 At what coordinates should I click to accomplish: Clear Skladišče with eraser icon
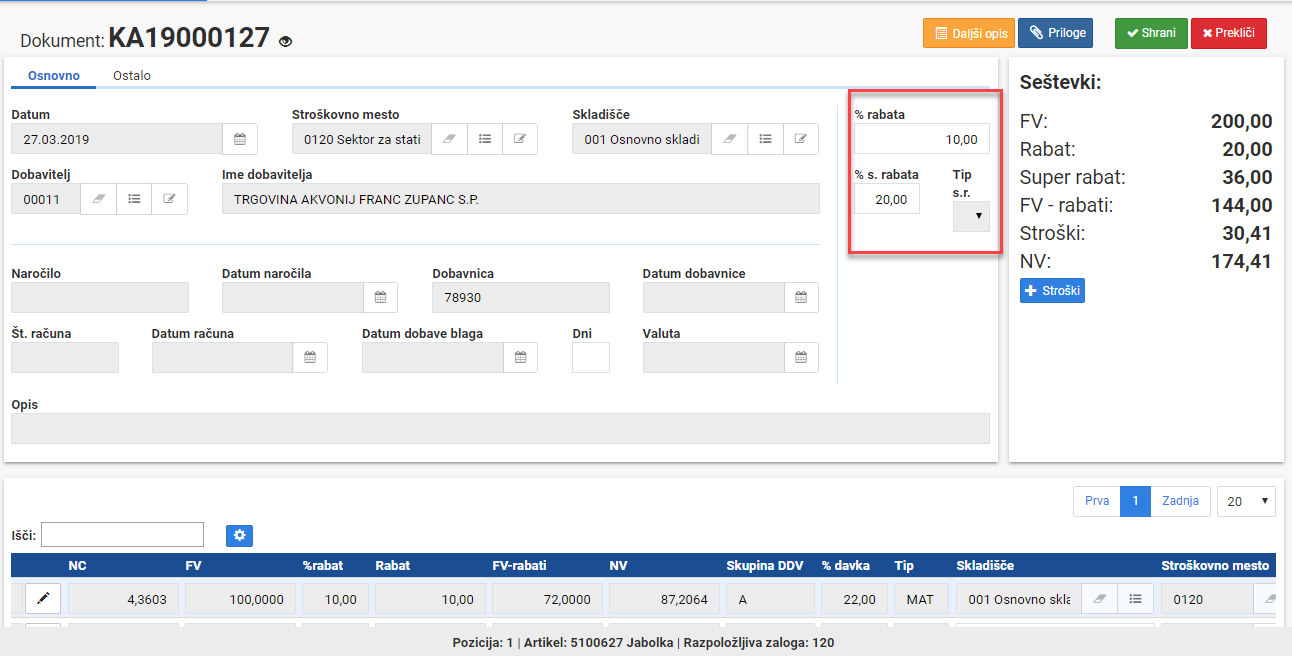(x=729, y=139)
